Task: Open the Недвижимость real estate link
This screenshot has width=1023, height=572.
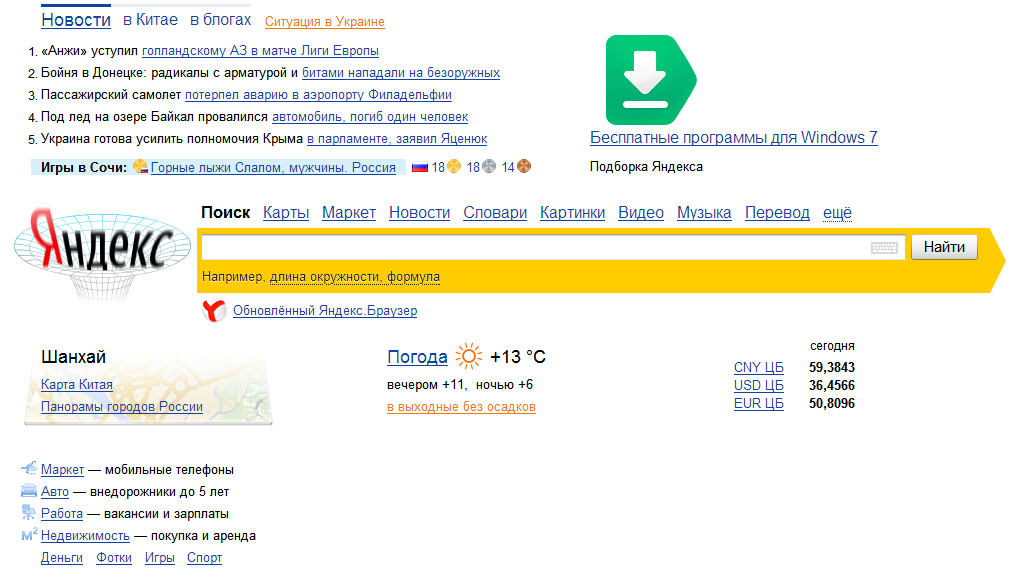Action: tap(85, 535)
